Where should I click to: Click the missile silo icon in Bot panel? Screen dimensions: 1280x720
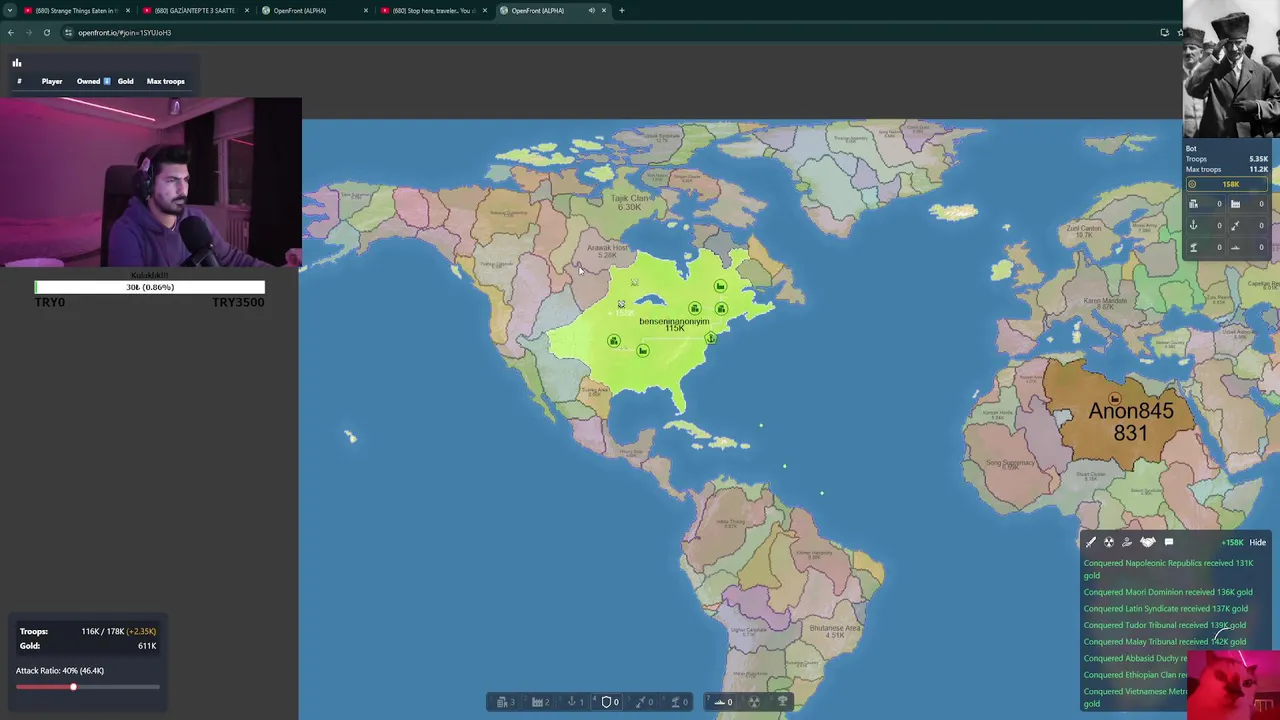coord(1235,225)
